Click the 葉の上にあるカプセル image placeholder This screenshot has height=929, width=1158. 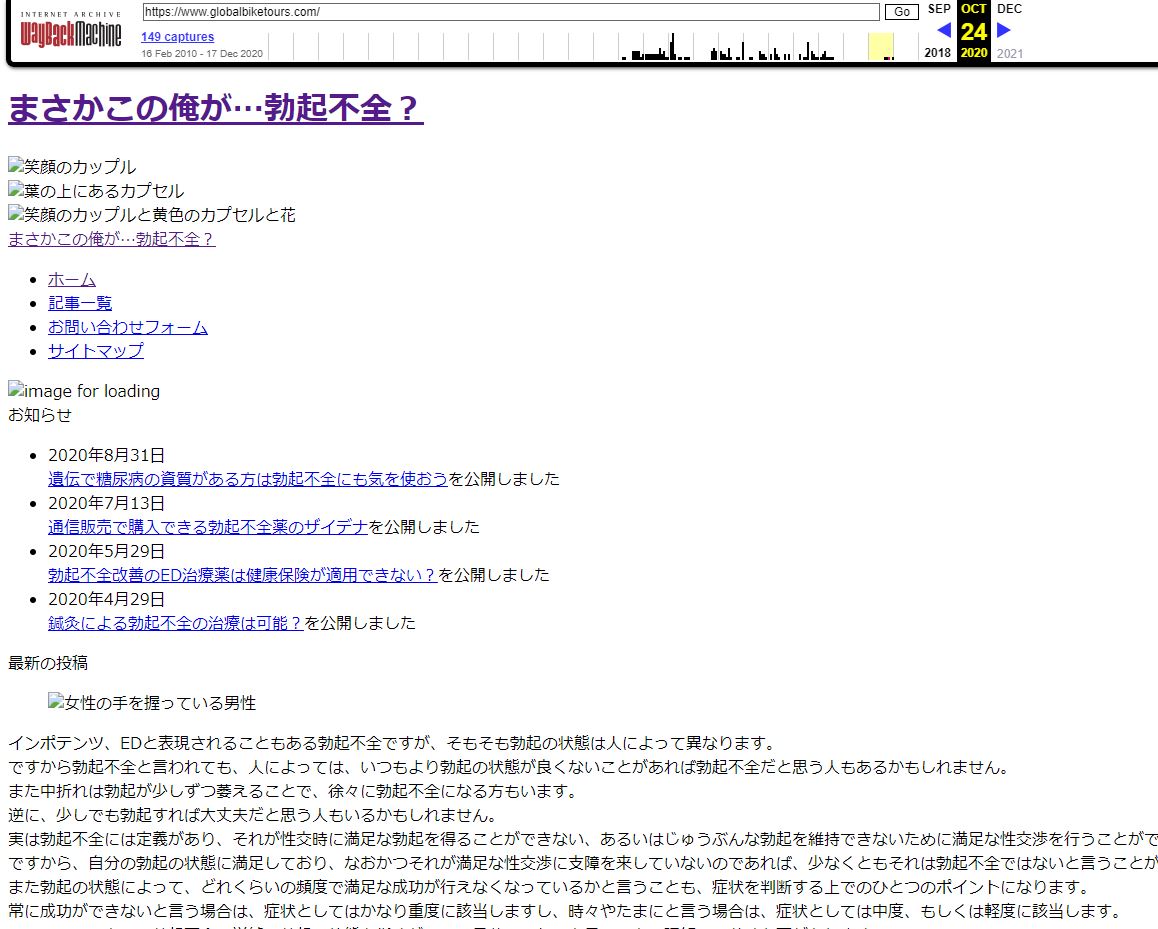[96, 191]
